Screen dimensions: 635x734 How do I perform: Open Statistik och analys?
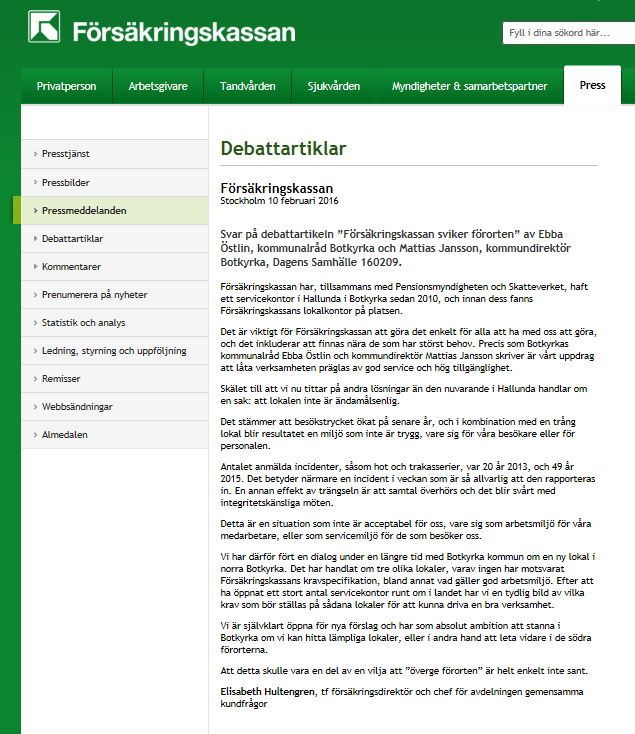tap(115, 323)
